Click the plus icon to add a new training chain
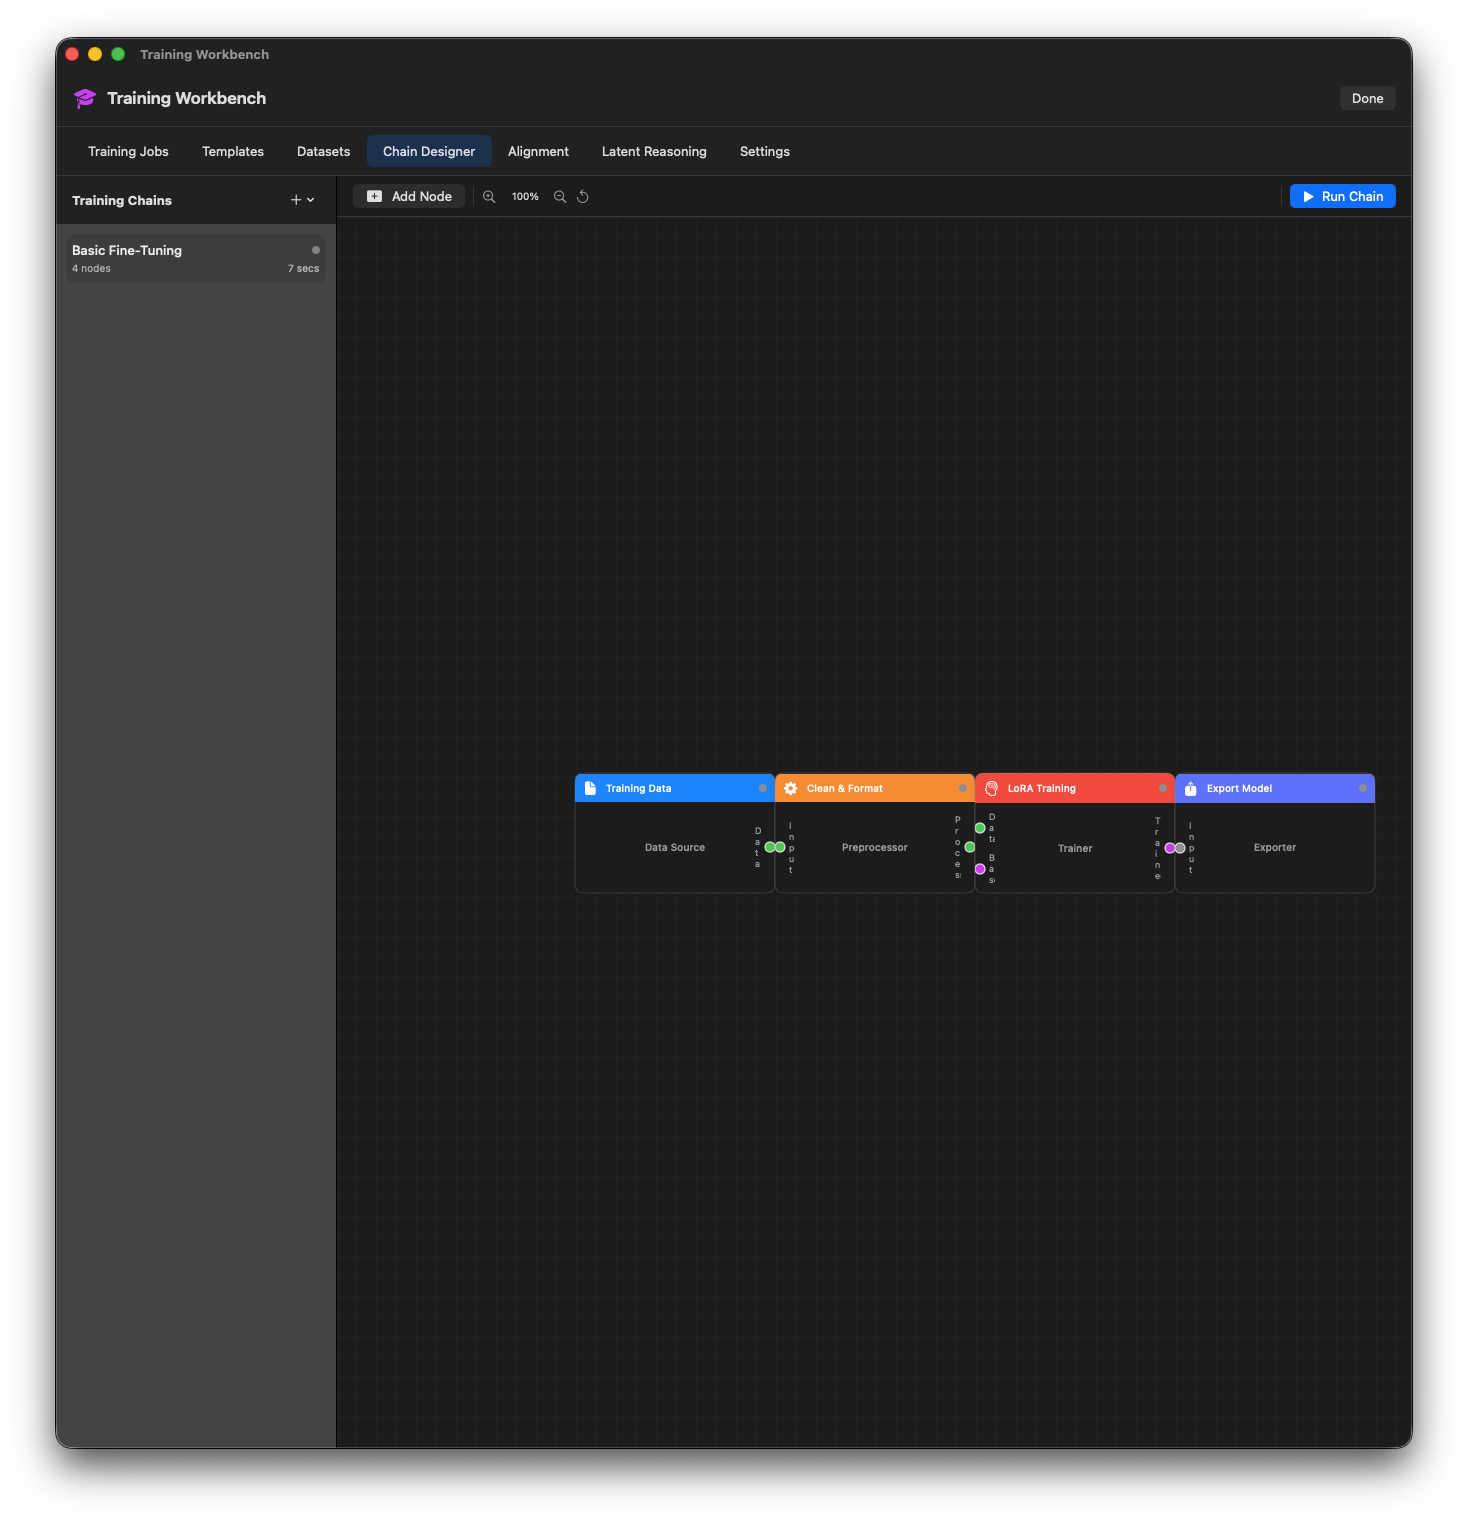This screenshot has width=1468, height=1522. [294, 200]
